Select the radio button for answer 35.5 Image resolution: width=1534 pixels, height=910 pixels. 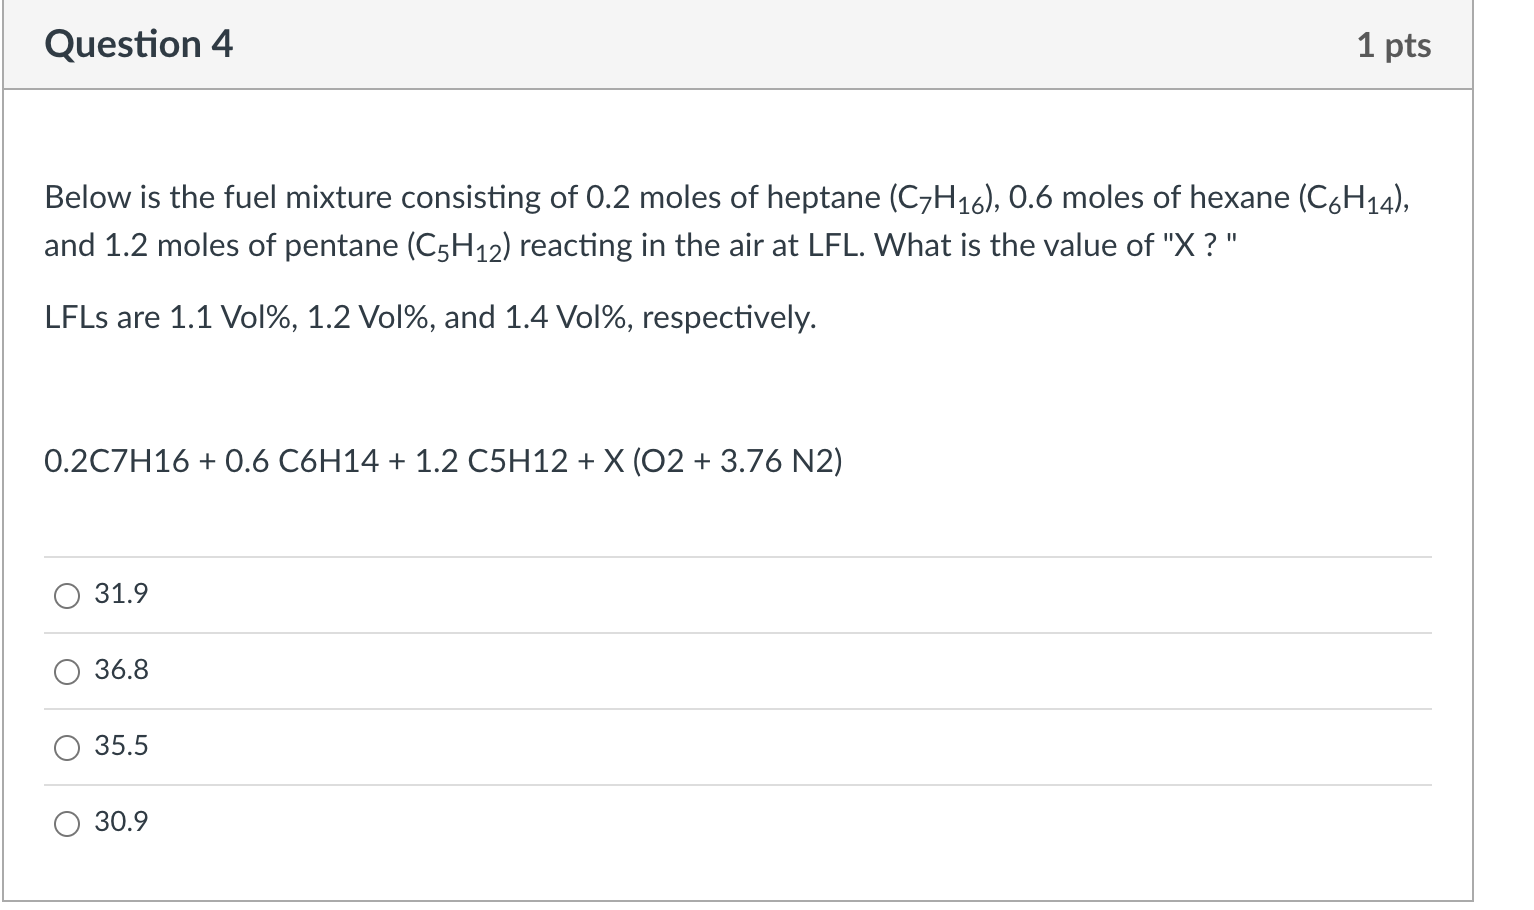coord(66,747)
